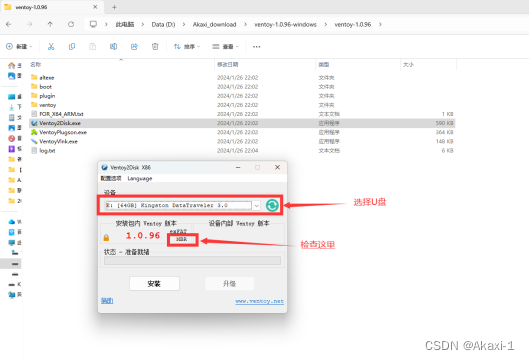Click the Share icon in Explorer toolbar
The image size is (530, 360).
click(134, 47)
